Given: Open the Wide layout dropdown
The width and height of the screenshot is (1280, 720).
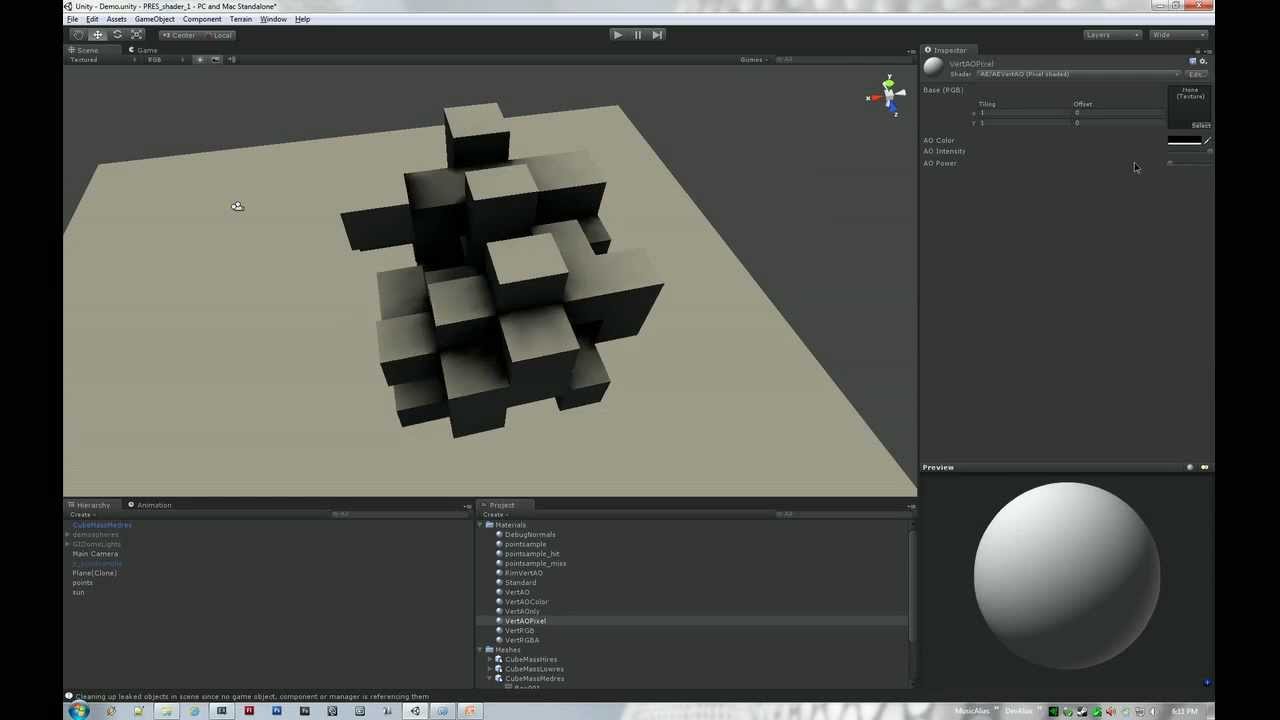Looking at the screenshot, I should pyautogui.click(x=1179, y=35).
